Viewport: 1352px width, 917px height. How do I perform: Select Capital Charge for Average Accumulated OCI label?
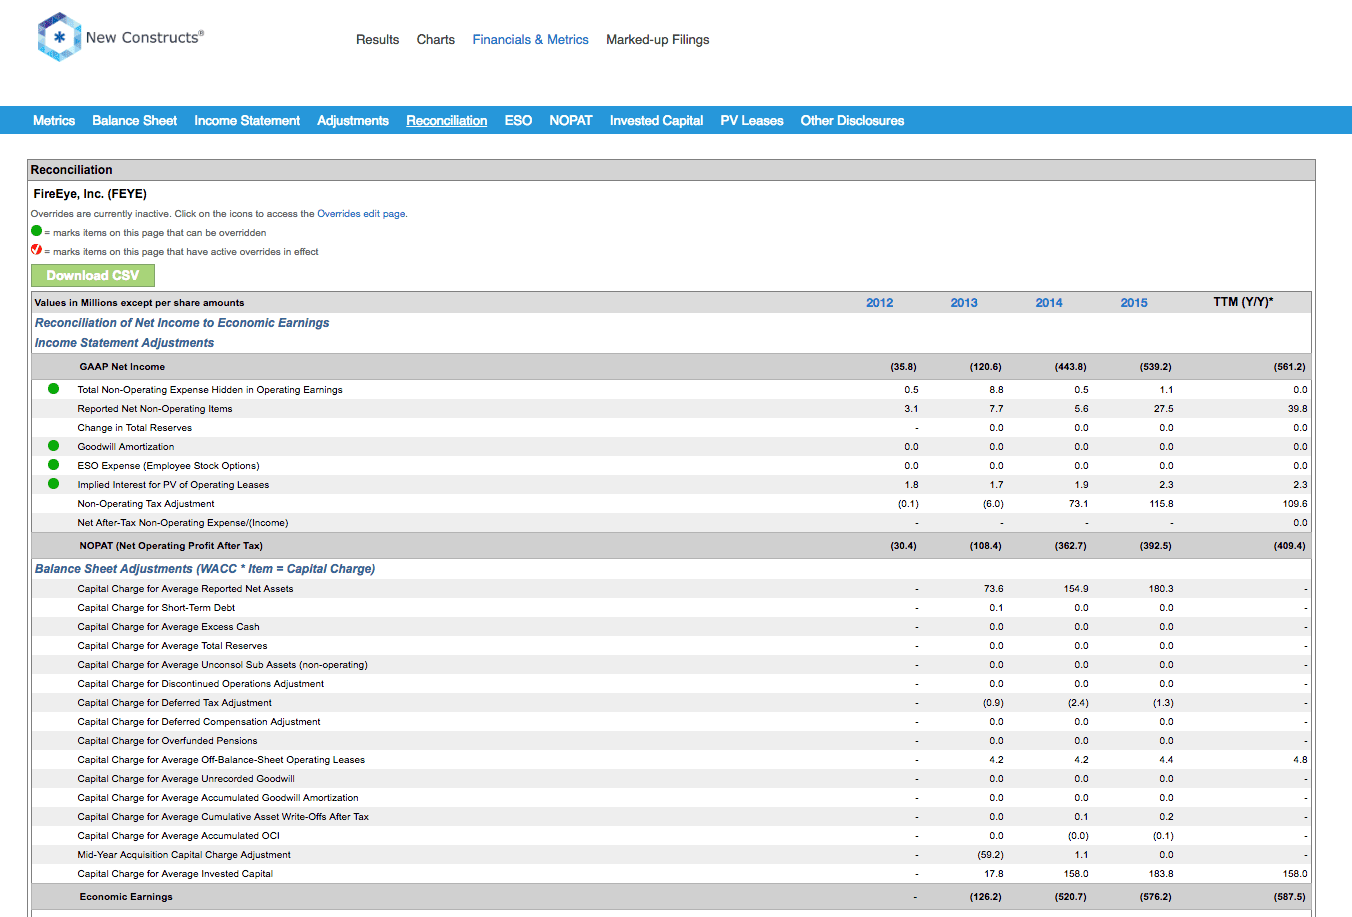coord(179,835)
